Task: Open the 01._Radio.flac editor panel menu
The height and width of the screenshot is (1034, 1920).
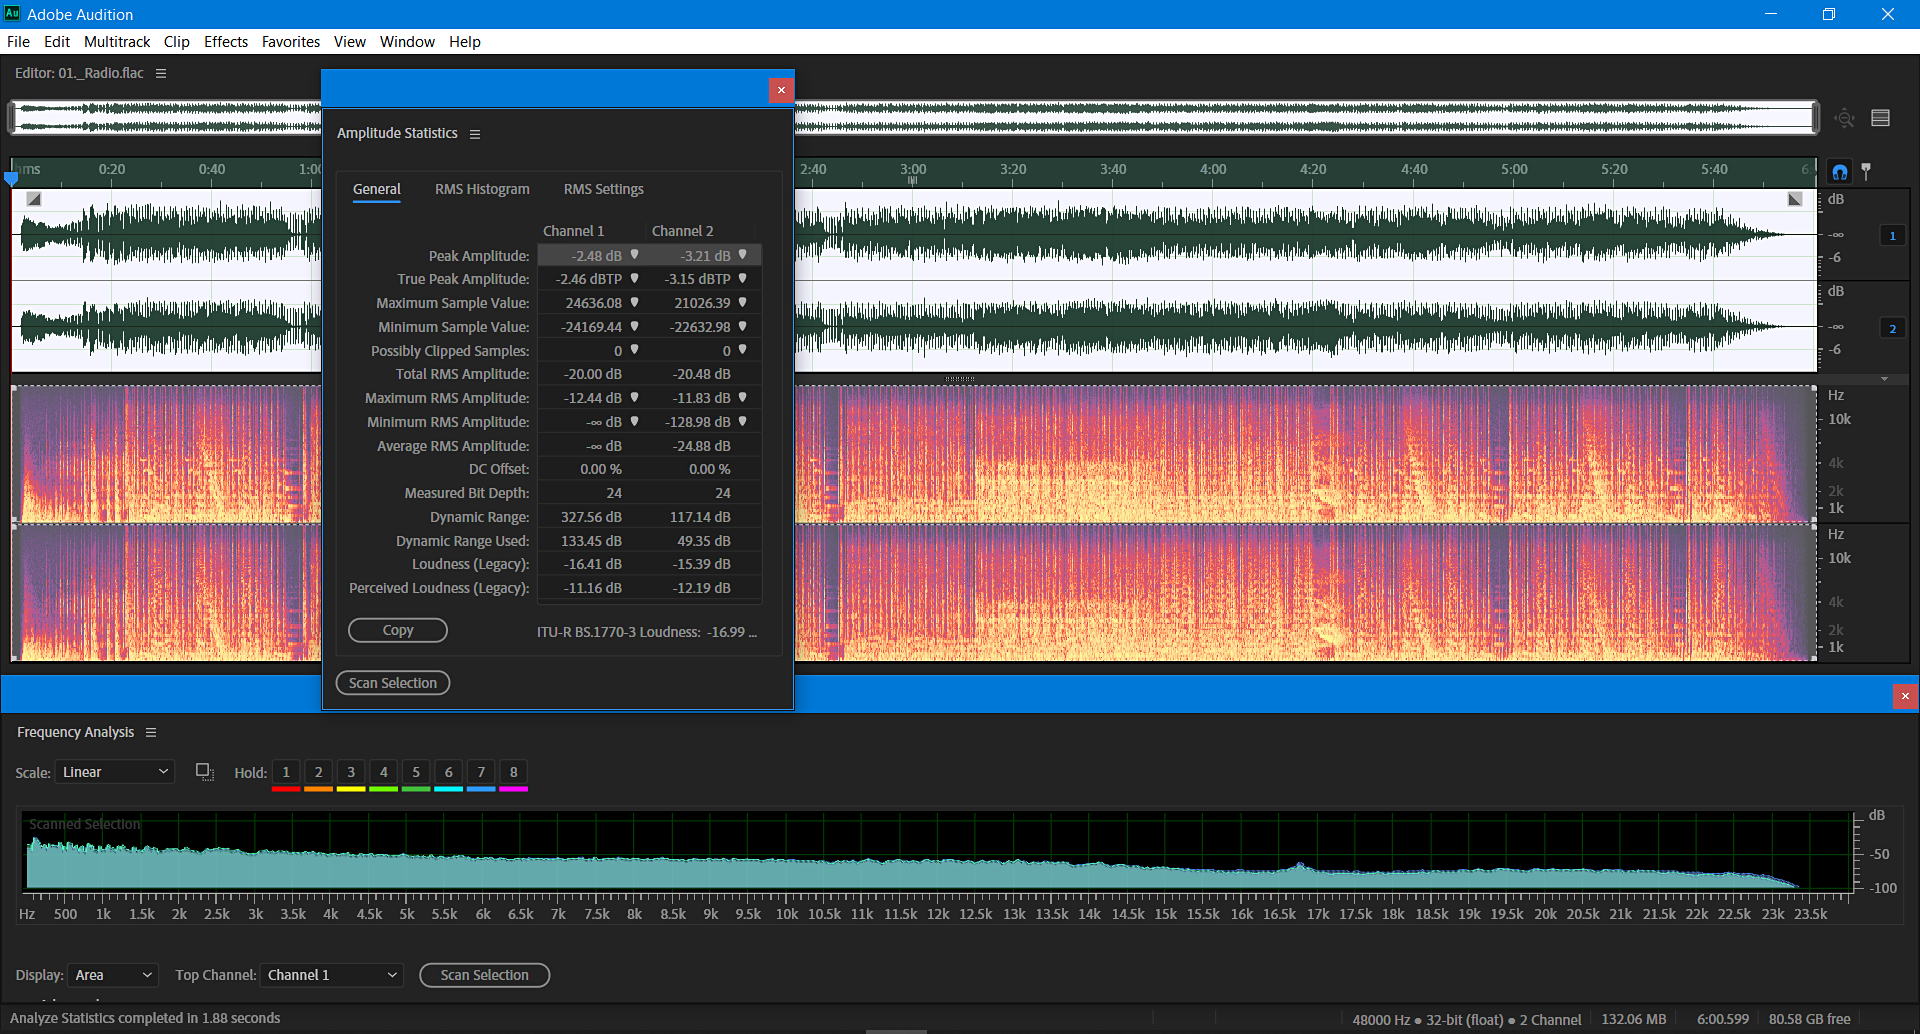Action: (162, 72)
